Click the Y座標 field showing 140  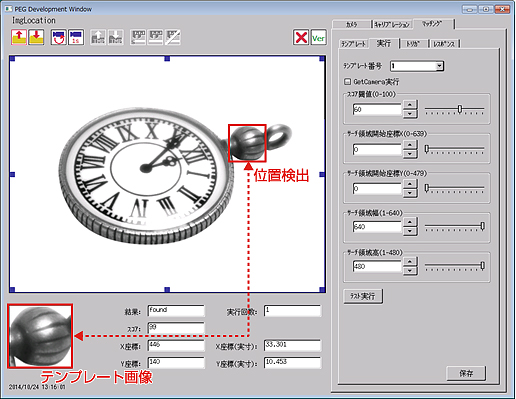(176, 363)
